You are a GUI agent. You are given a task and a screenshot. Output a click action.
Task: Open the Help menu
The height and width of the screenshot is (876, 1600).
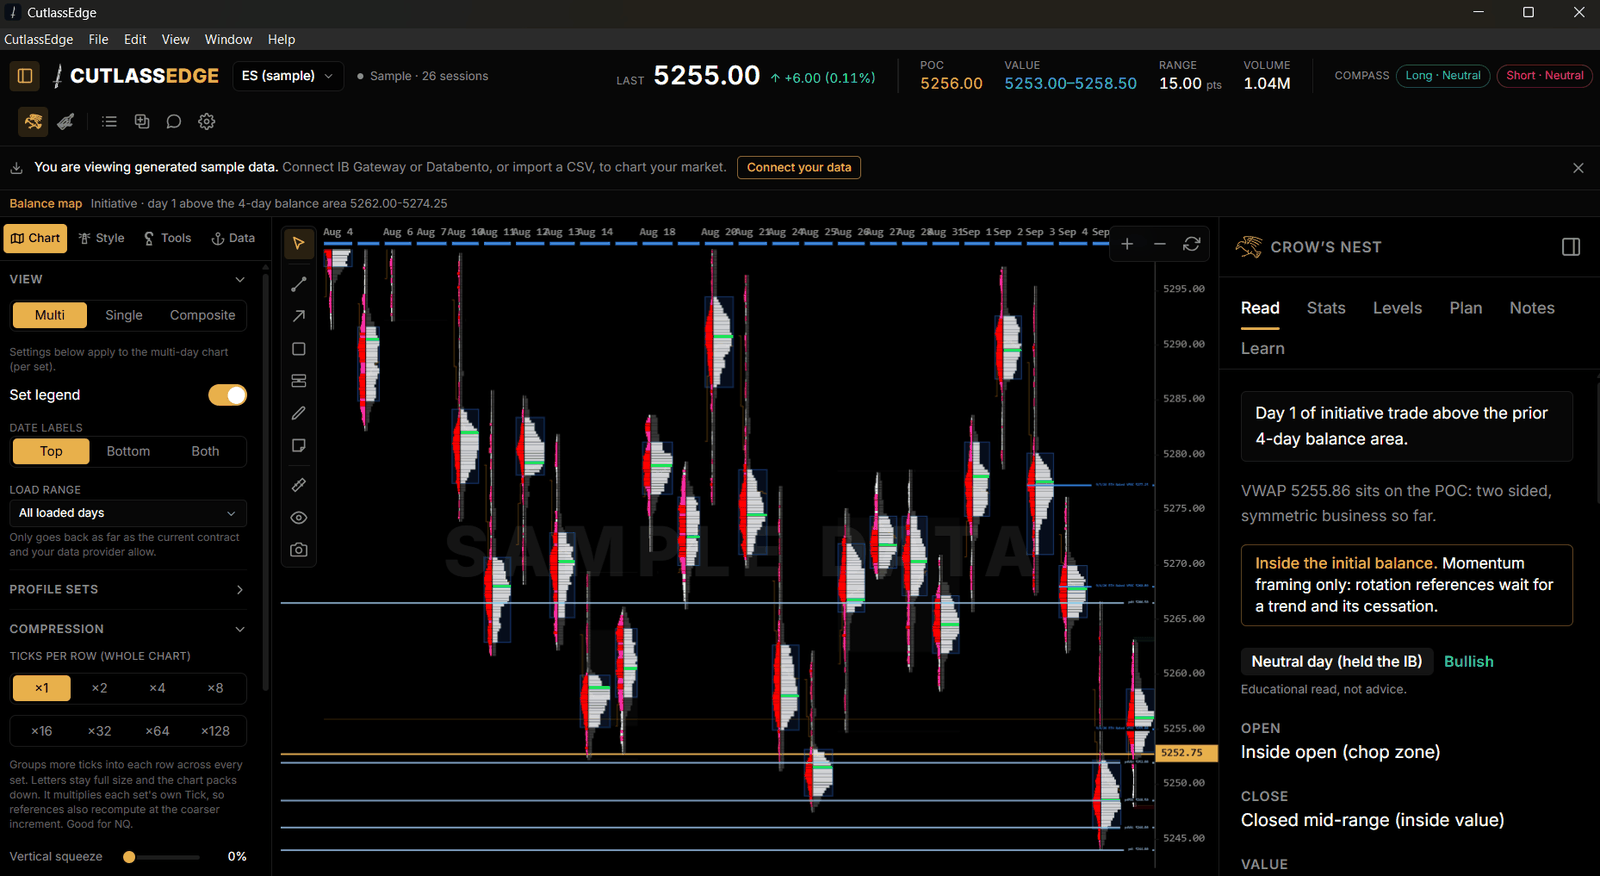(x=281, y=39)
